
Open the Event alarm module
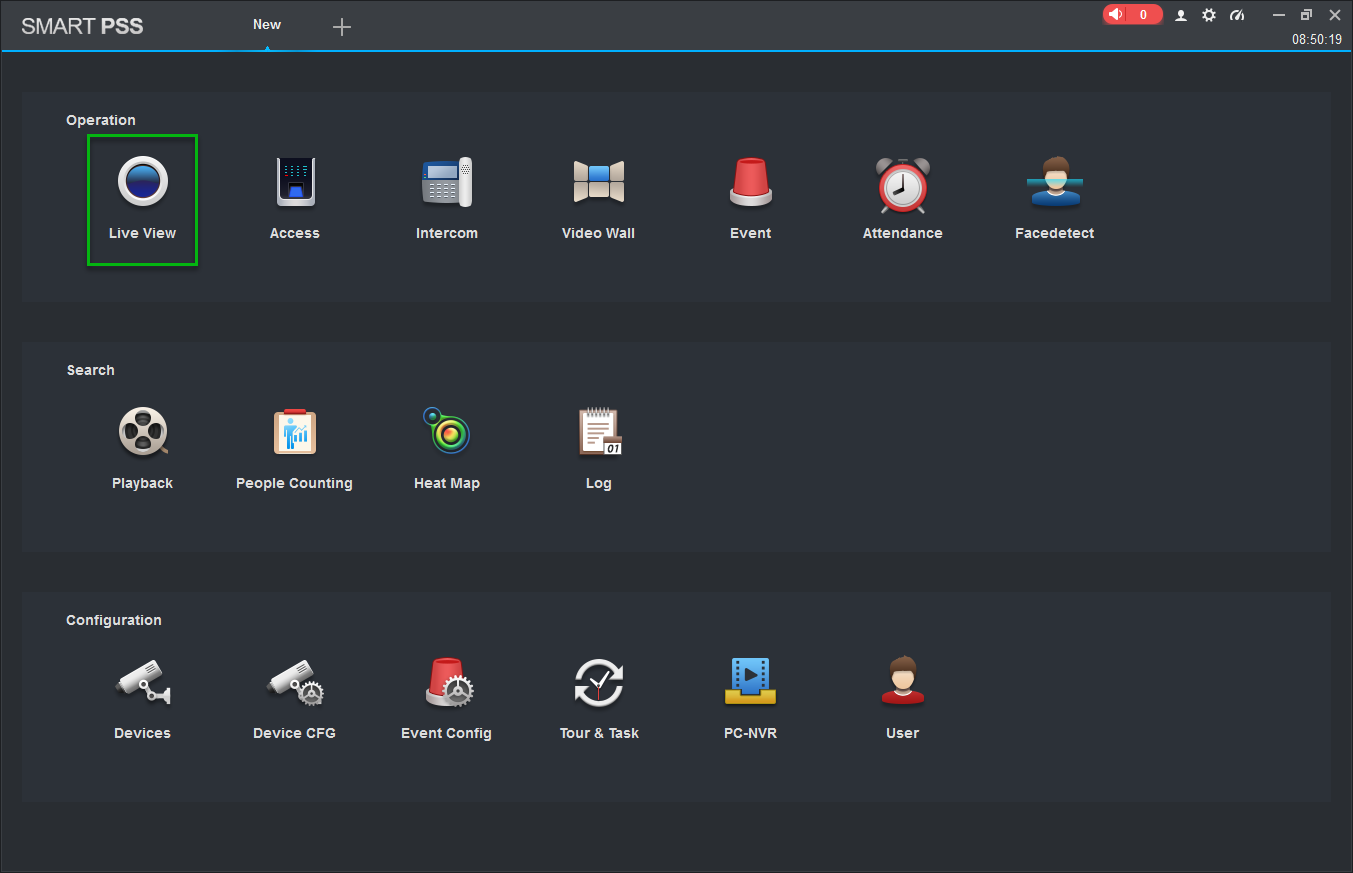[750, 200]
